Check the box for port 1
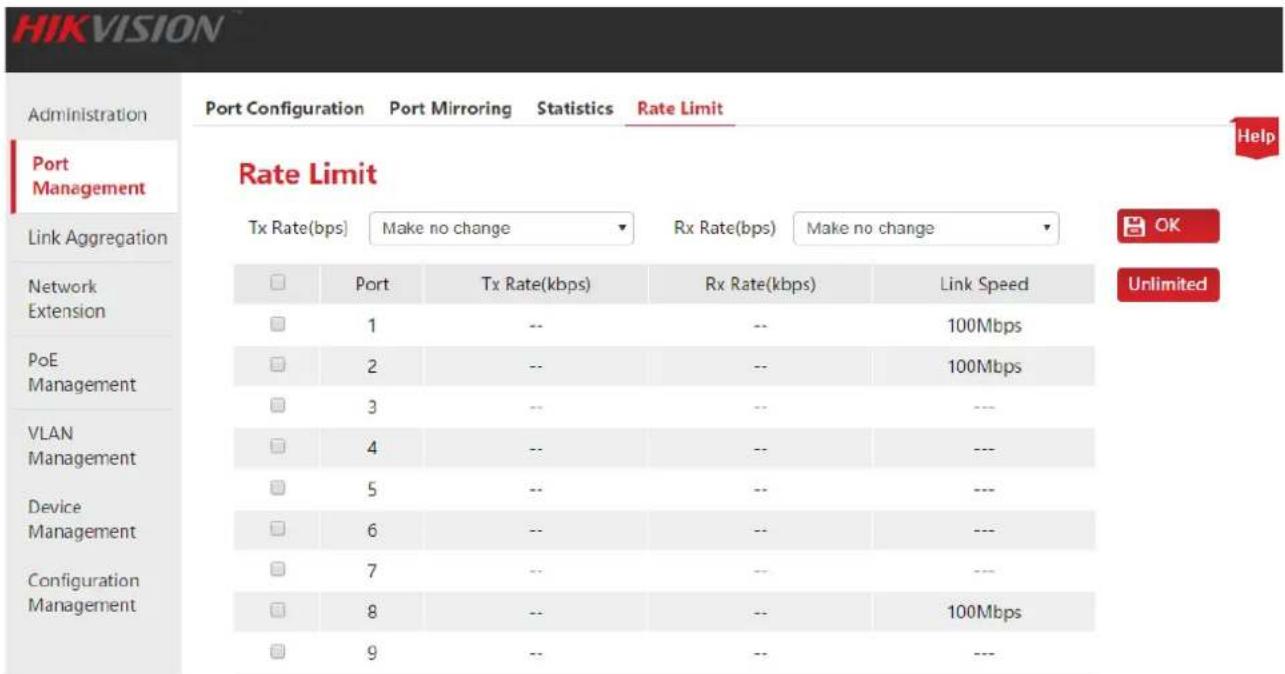The image size is (1285, 674). [278, 324]
